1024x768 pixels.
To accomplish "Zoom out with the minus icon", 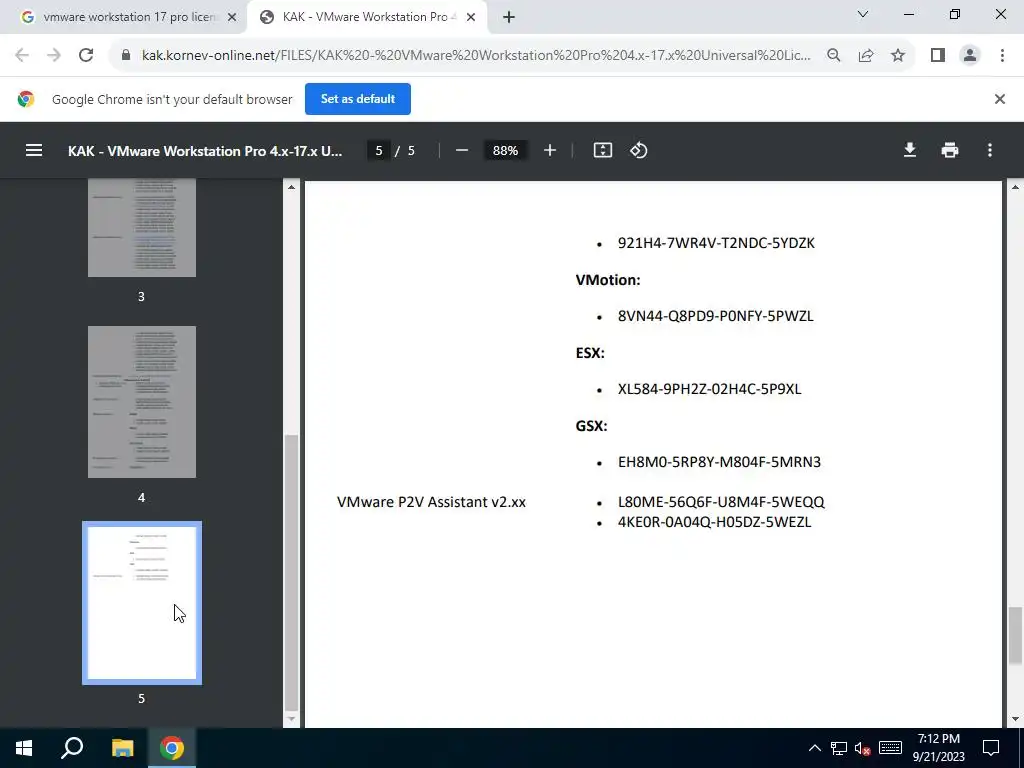I will coord(462,151).
